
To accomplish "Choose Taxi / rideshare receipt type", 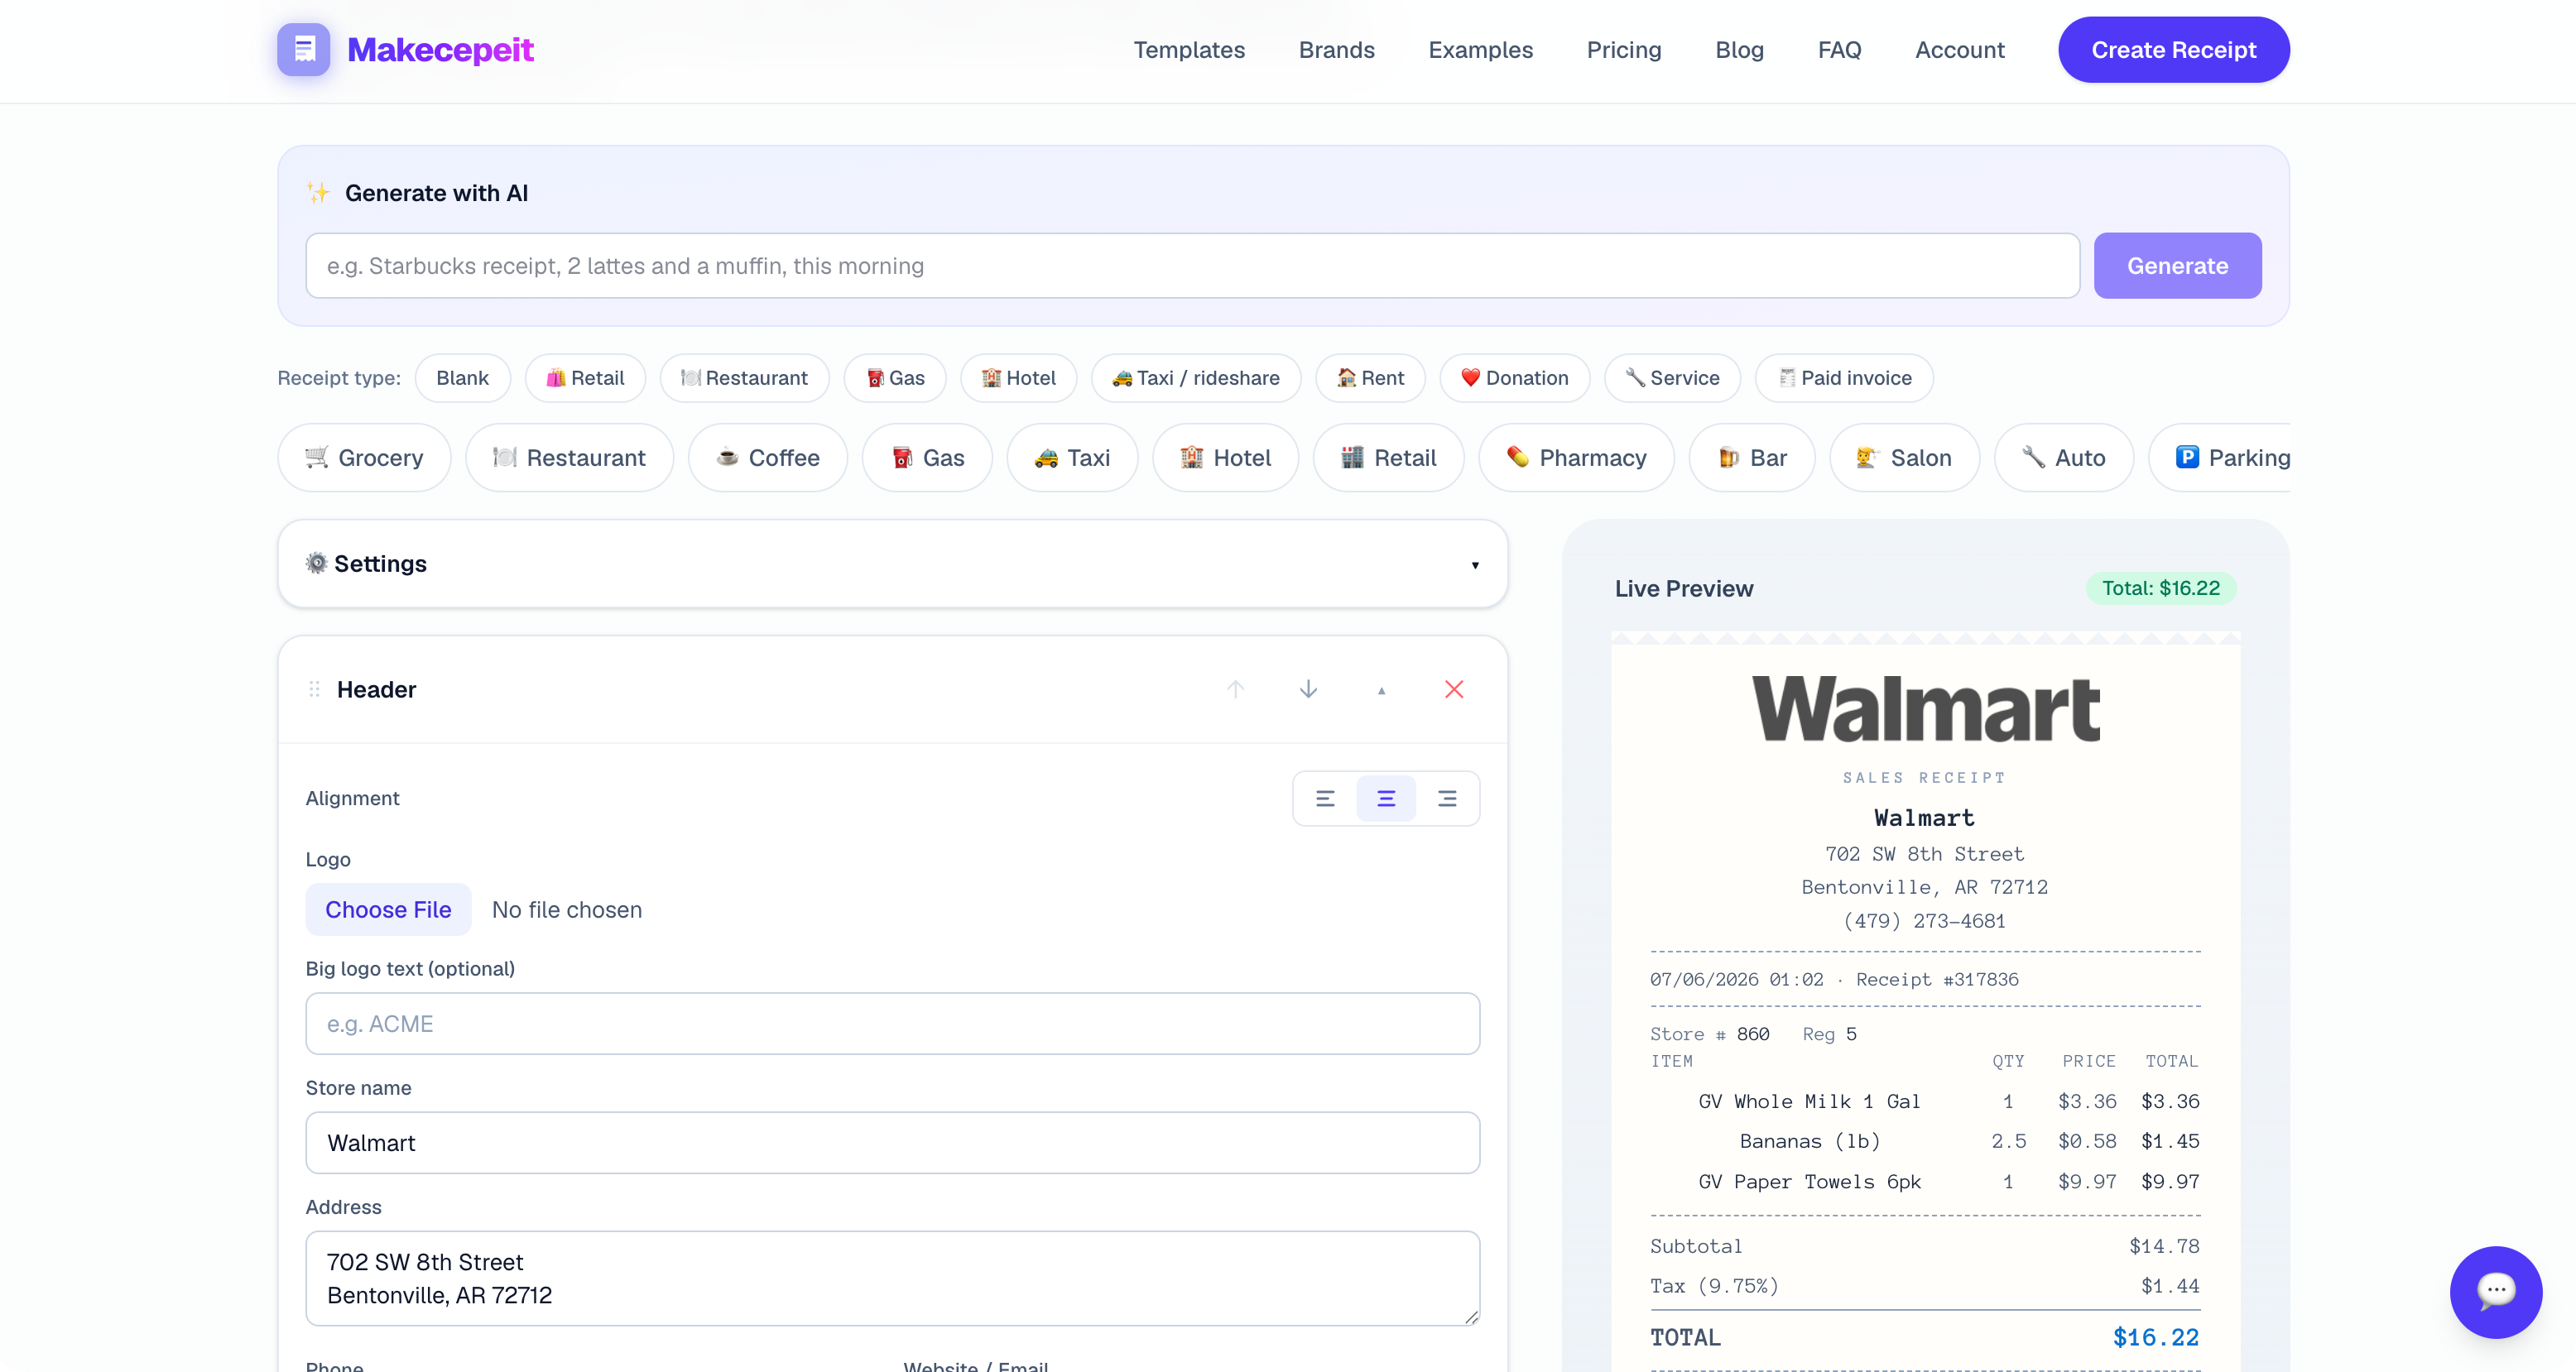I will click(x=1196, y=378).
